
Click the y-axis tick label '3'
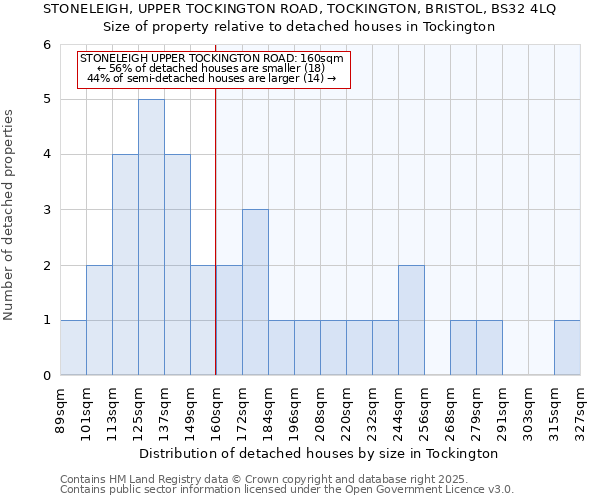point(47,210)
